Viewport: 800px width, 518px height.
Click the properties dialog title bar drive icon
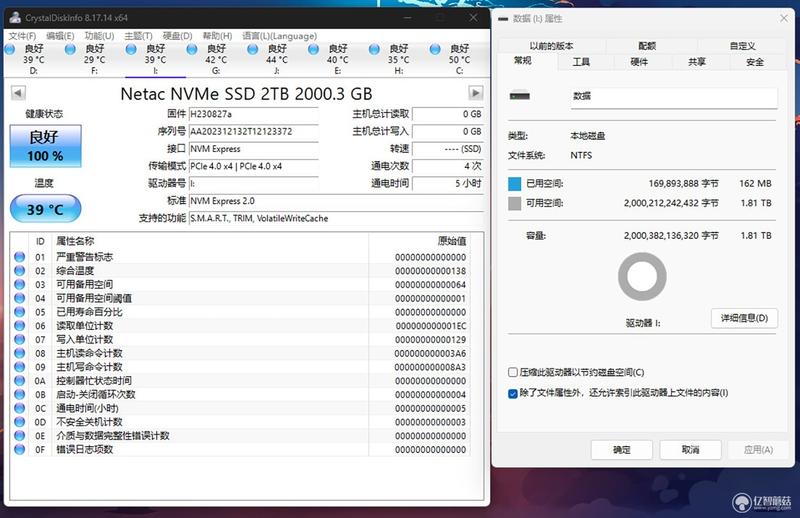[x=503, y=19]
